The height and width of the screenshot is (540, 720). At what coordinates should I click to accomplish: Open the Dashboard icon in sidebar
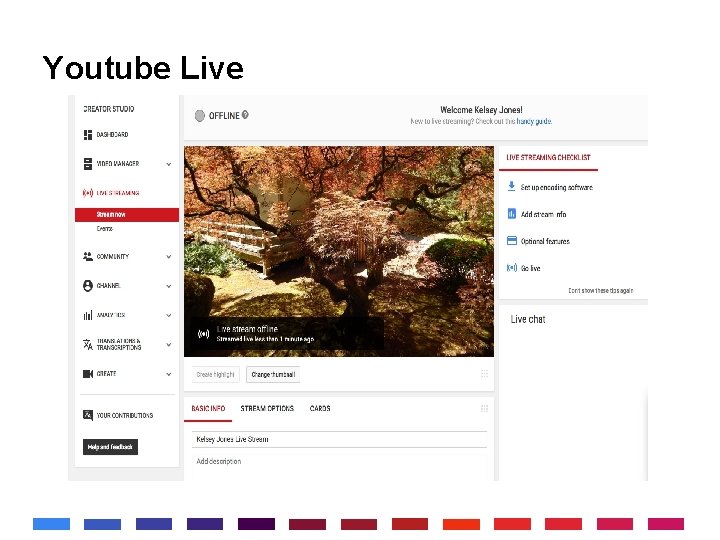[x=88, y=135]
